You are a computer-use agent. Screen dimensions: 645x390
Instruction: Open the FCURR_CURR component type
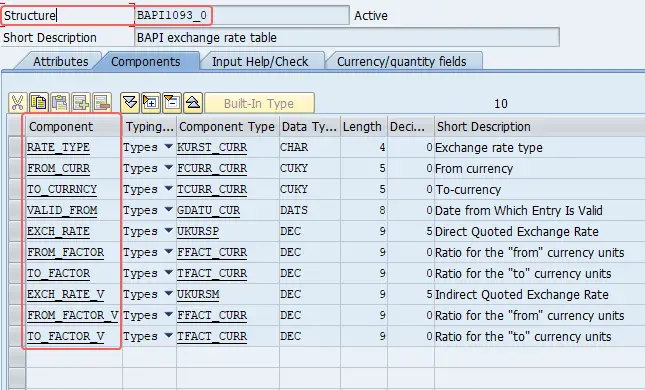pyautogui.click(x=212, y=168)
